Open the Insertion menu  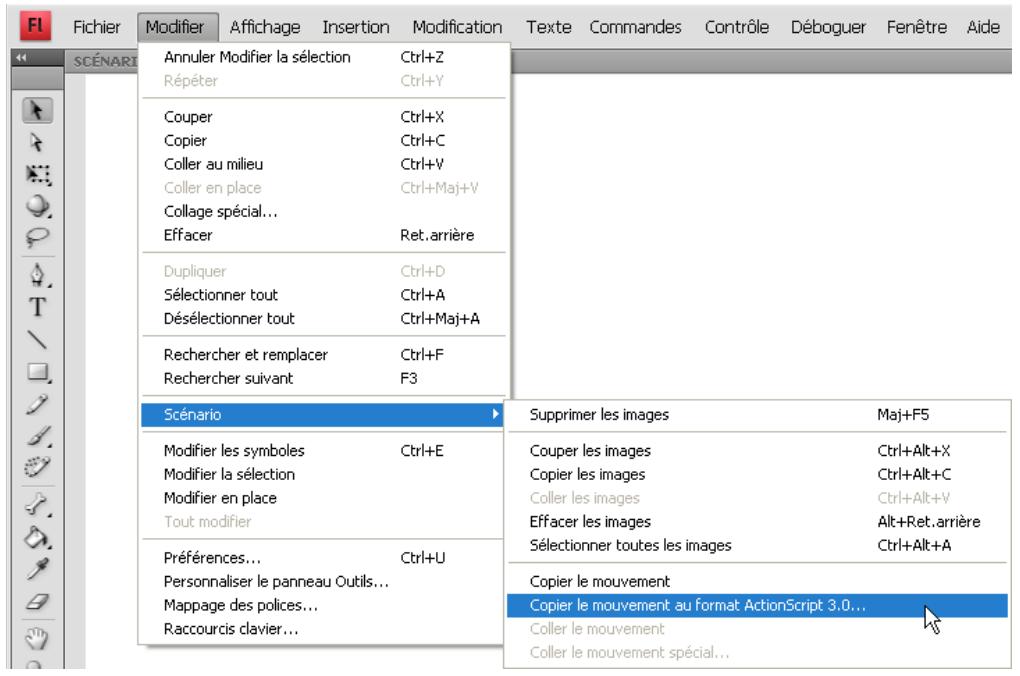tap(356, 27)
